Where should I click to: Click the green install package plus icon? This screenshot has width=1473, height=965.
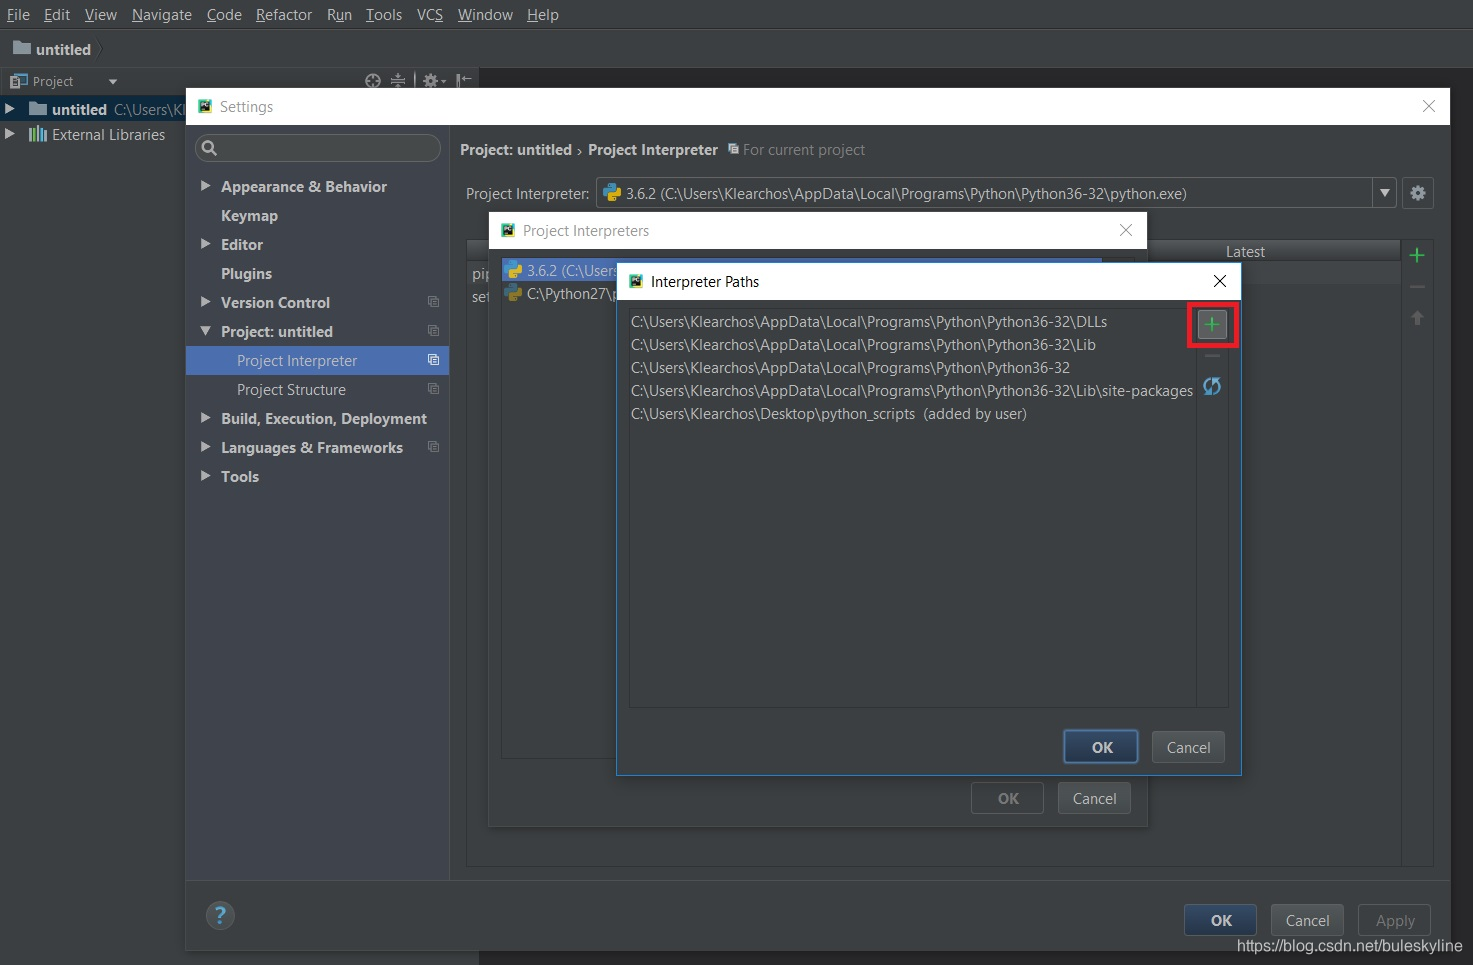1417,256
